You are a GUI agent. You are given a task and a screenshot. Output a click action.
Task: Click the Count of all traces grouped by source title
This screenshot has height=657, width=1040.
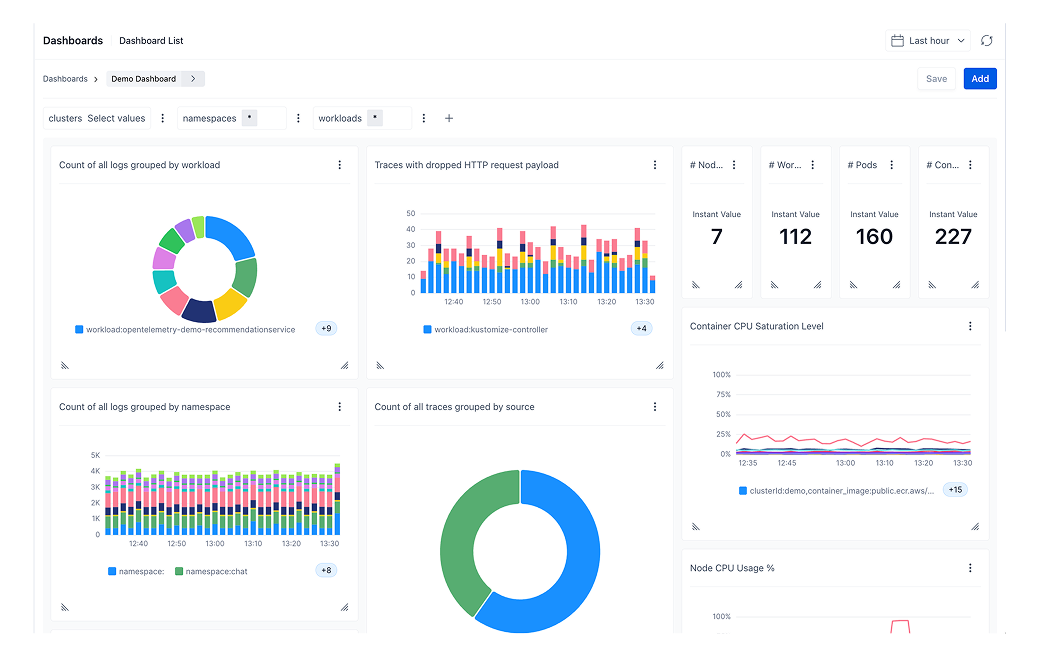(454, 407)
